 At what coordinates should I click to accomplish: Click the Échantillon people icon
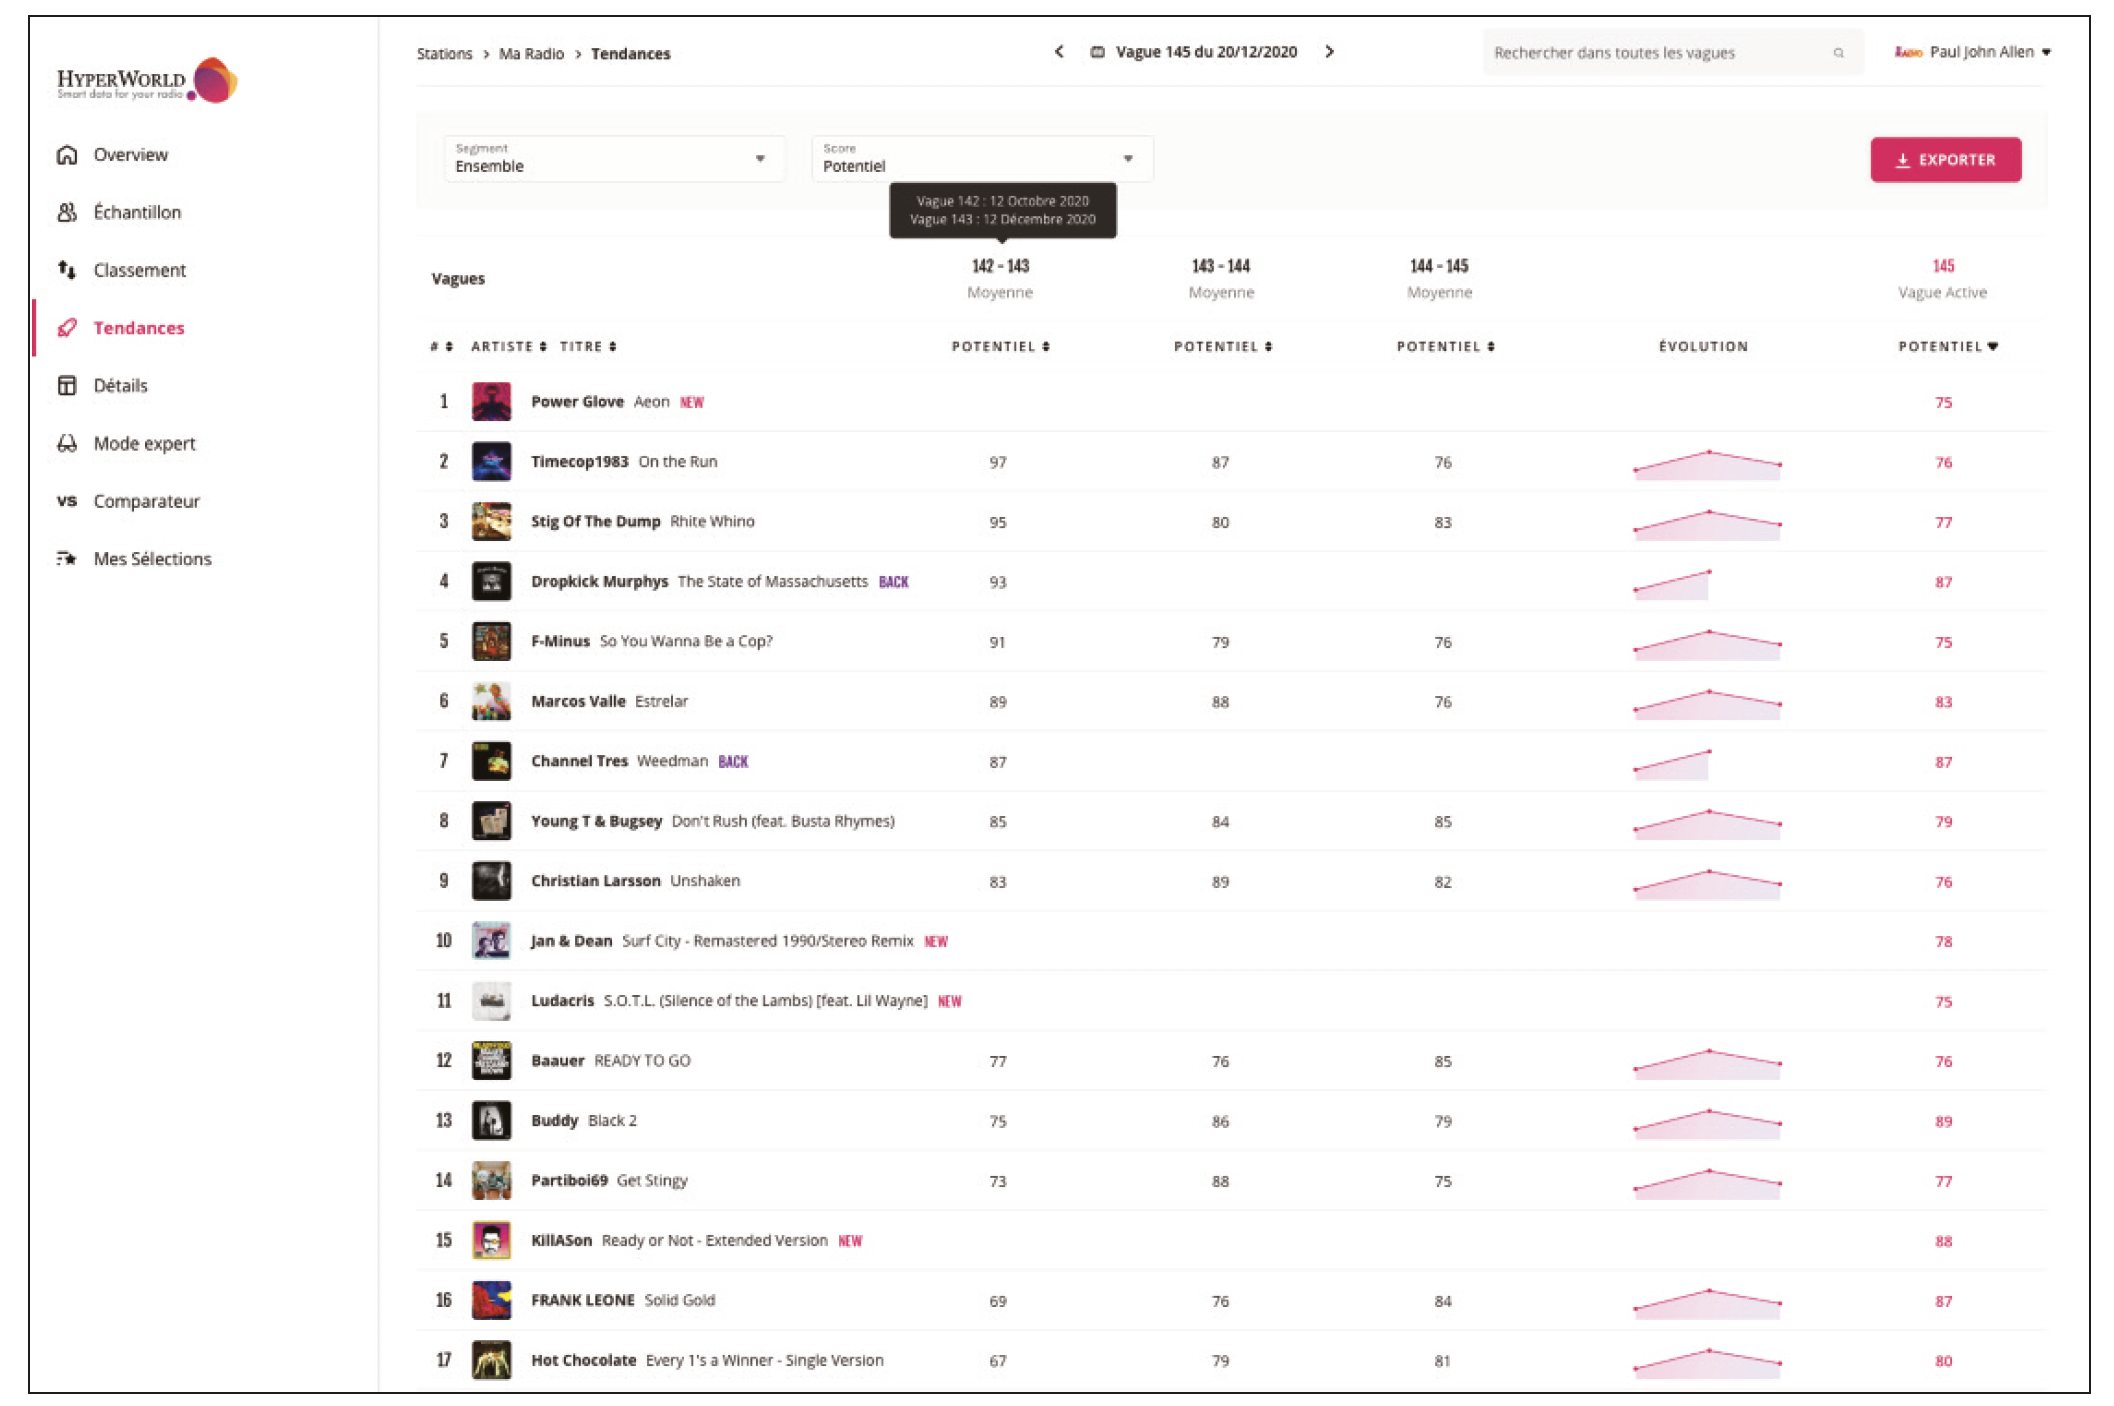(x=67, y=212)
